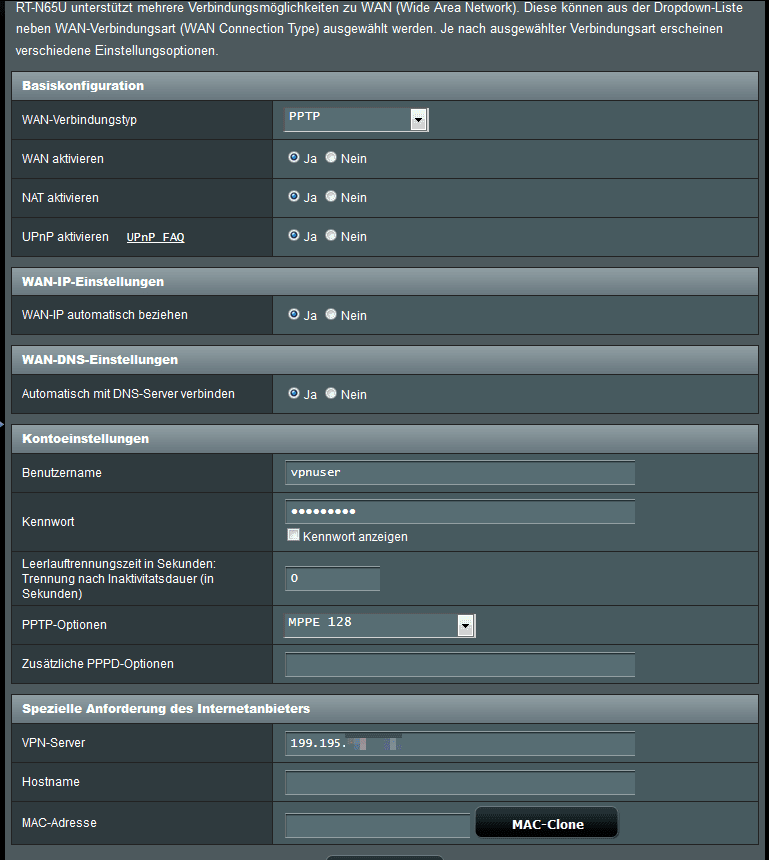
Task: Select Ja for UPnP aktivieren
Action: click(294, 235)
